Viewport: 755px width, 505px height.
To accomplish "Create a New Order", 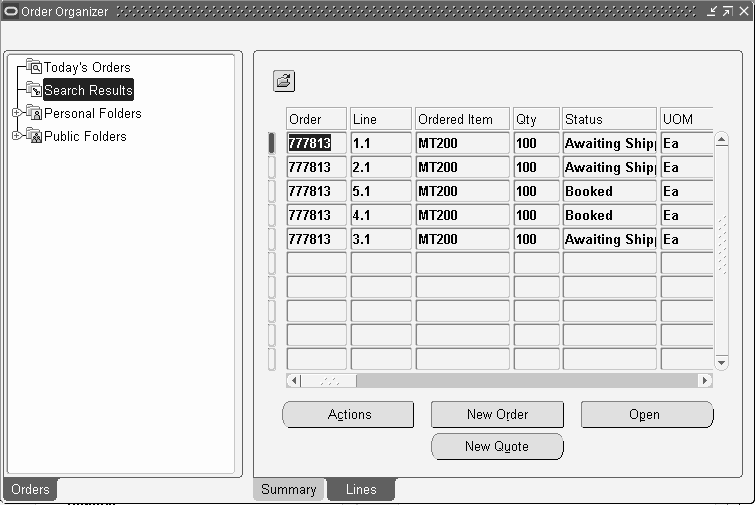I will 497,414.
